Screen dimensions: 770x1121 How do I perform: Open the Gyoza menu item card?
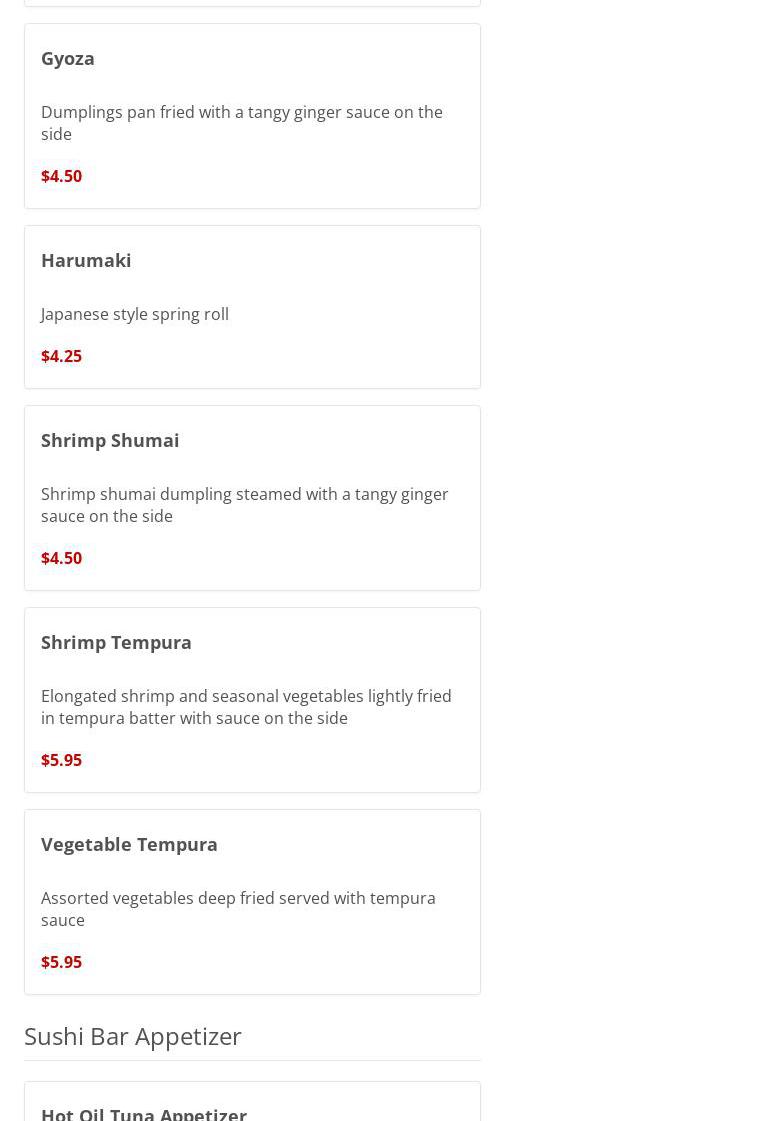pyautogui.click(x=252, y=116)
